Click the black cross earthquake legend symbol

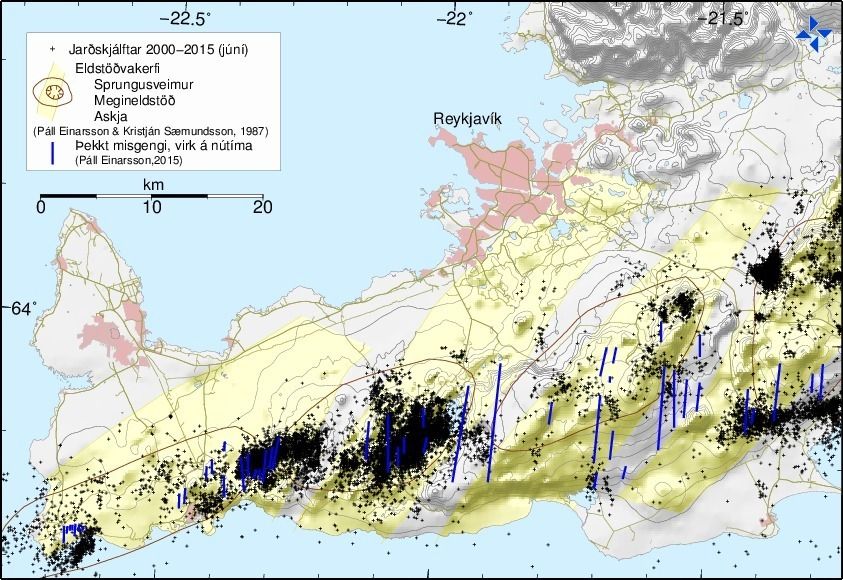point(52,49)
